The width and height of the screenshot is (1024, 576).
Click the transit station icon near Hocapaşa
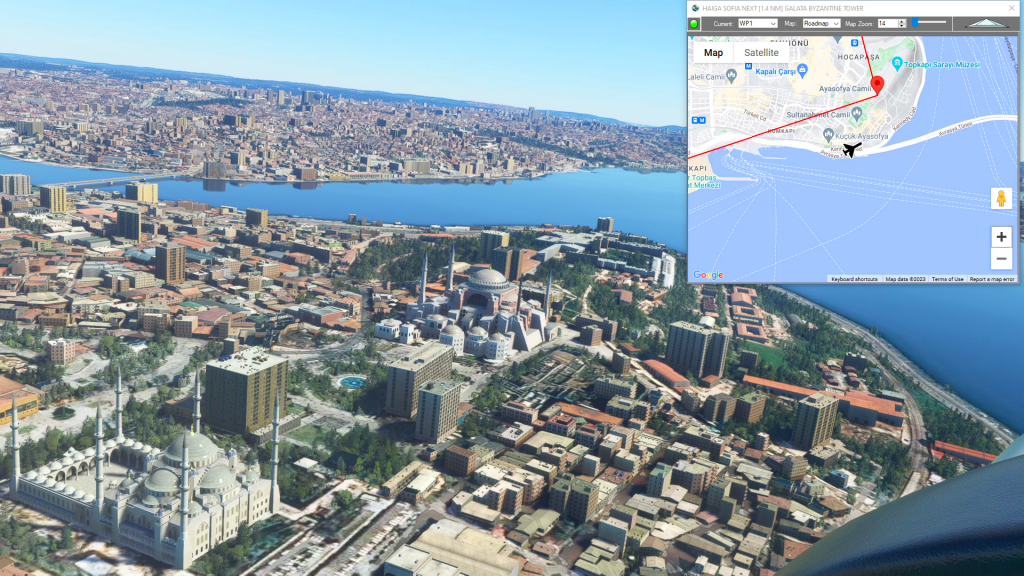[x=854, y=42]
